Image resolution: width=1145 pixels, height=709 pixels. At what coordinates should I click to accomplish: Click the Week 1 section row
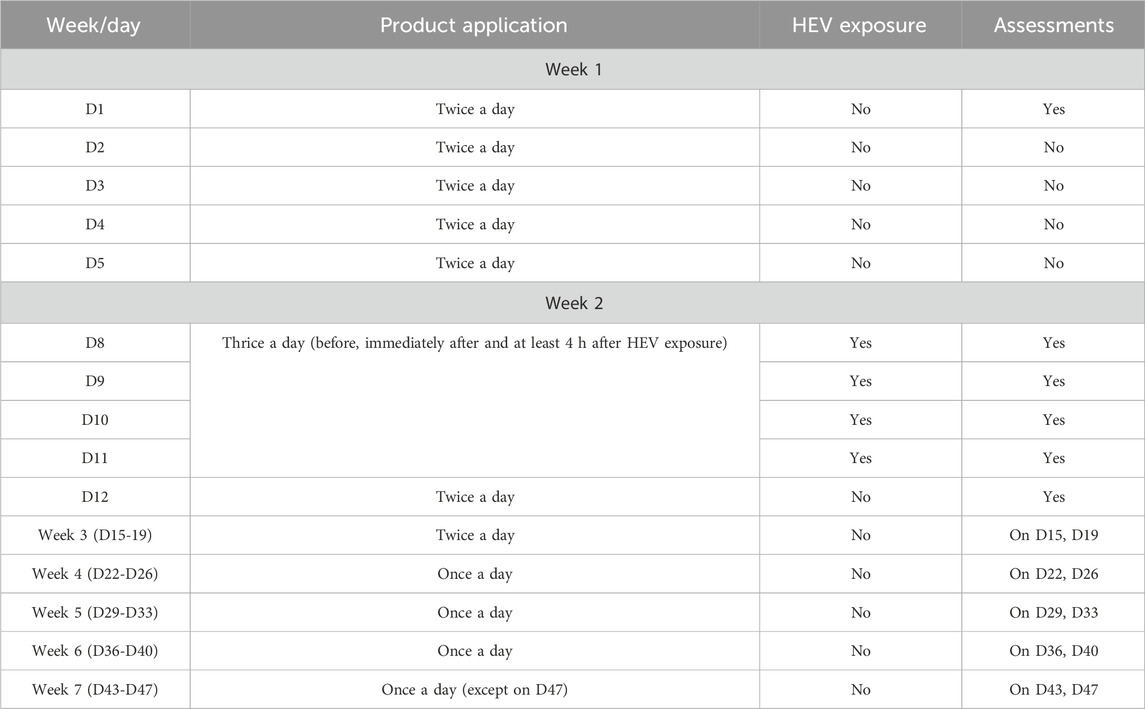coord(572,70)
